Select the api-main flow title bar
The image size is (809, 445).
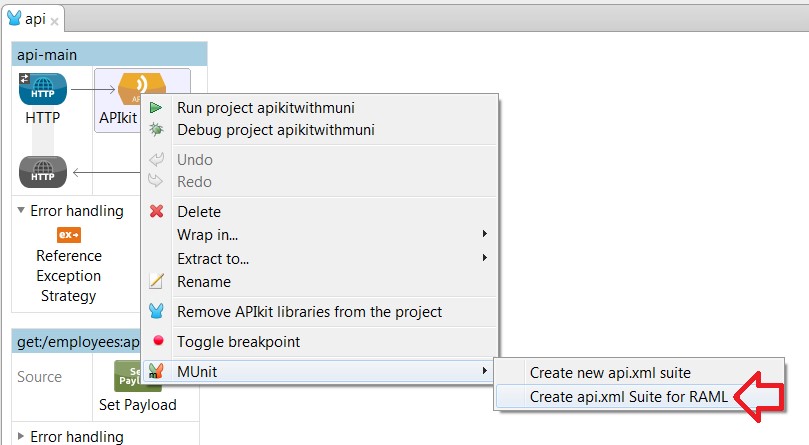tap(109, 55)
